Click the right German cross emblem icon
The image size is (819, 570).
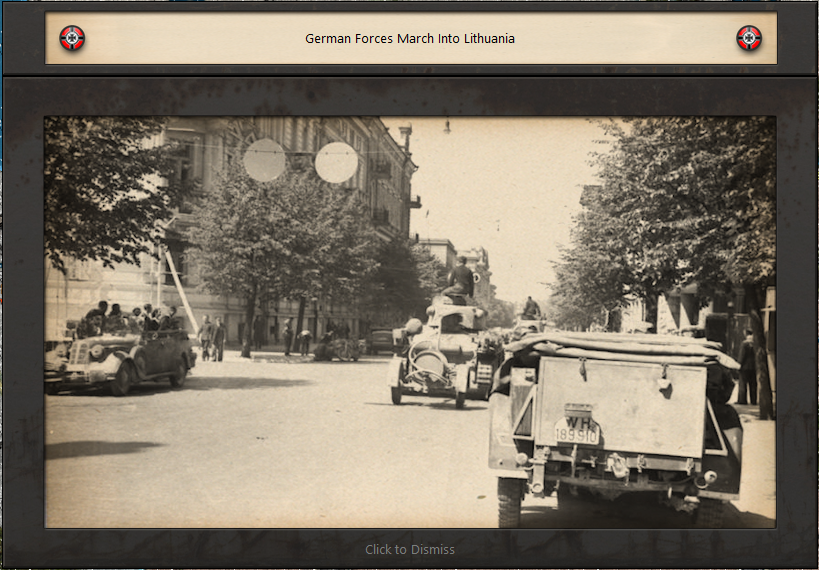coord(749,38)
